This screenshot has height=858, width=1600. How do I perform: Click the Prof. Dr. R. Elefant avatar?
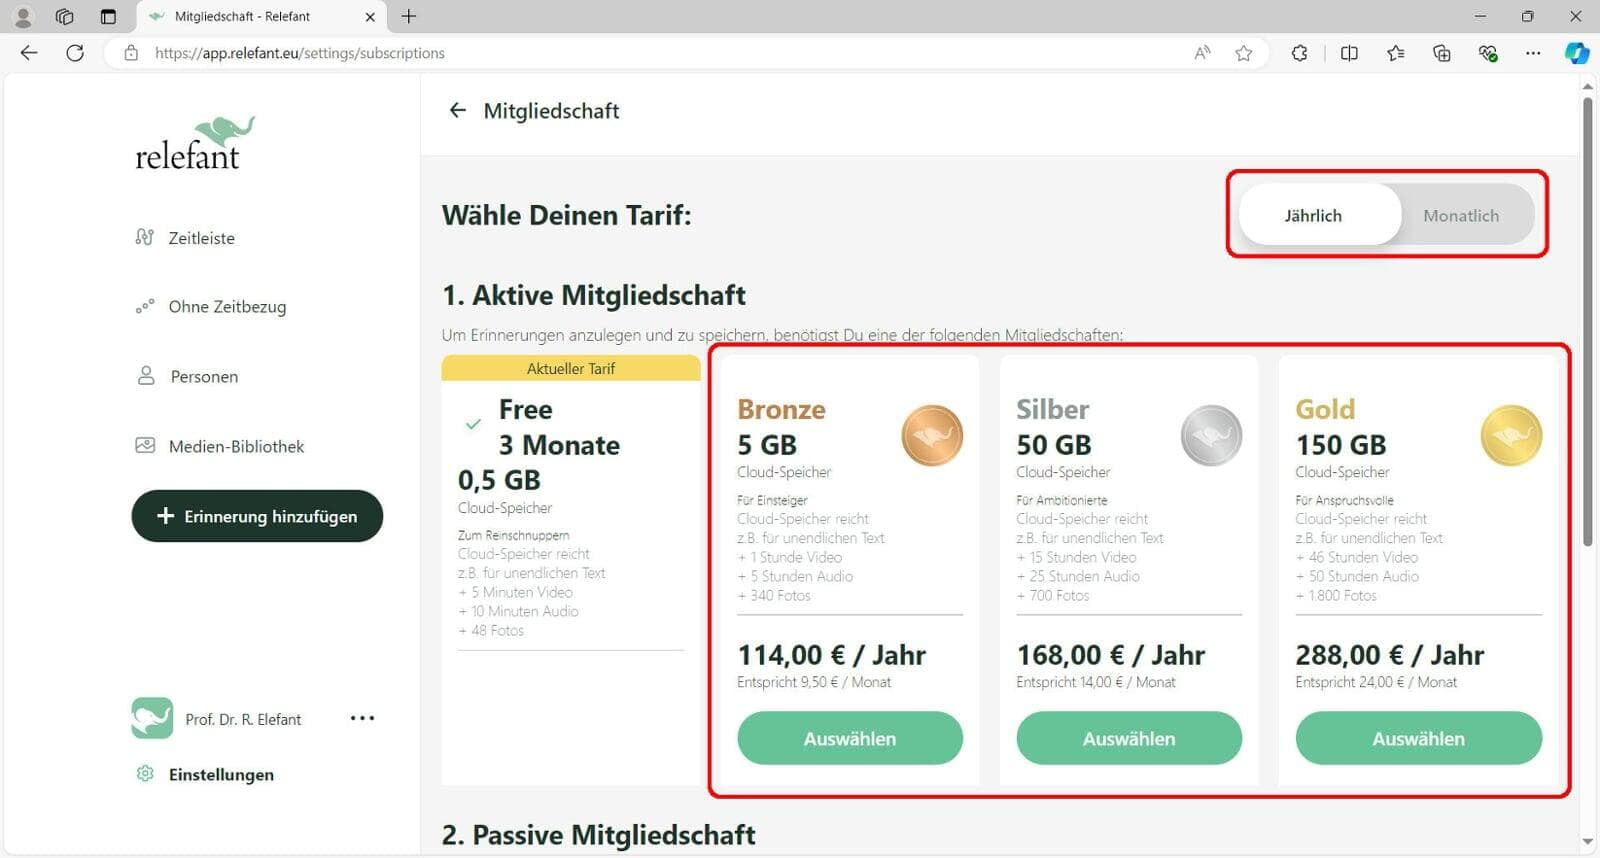coord(152,718)
